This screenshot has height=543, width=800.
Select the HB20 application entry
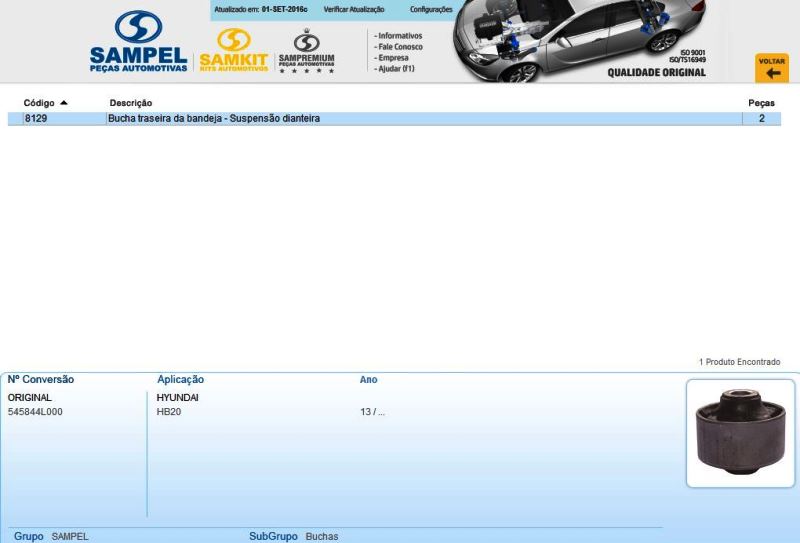(169, 412)
